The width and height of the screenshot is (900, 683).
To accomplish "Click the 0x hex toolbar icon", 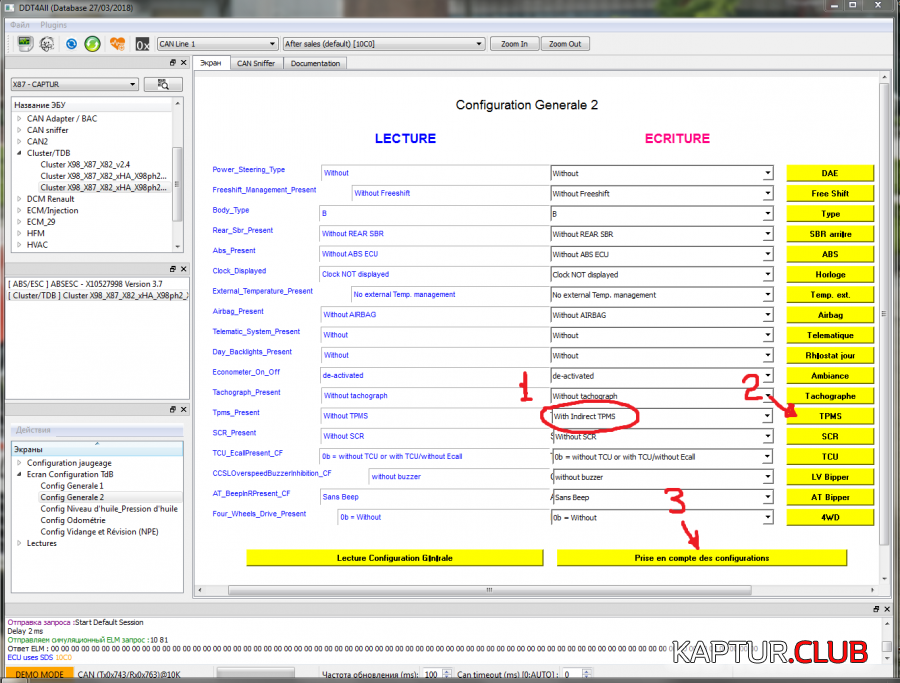I will pyautogui.click(x=143, y=44).
